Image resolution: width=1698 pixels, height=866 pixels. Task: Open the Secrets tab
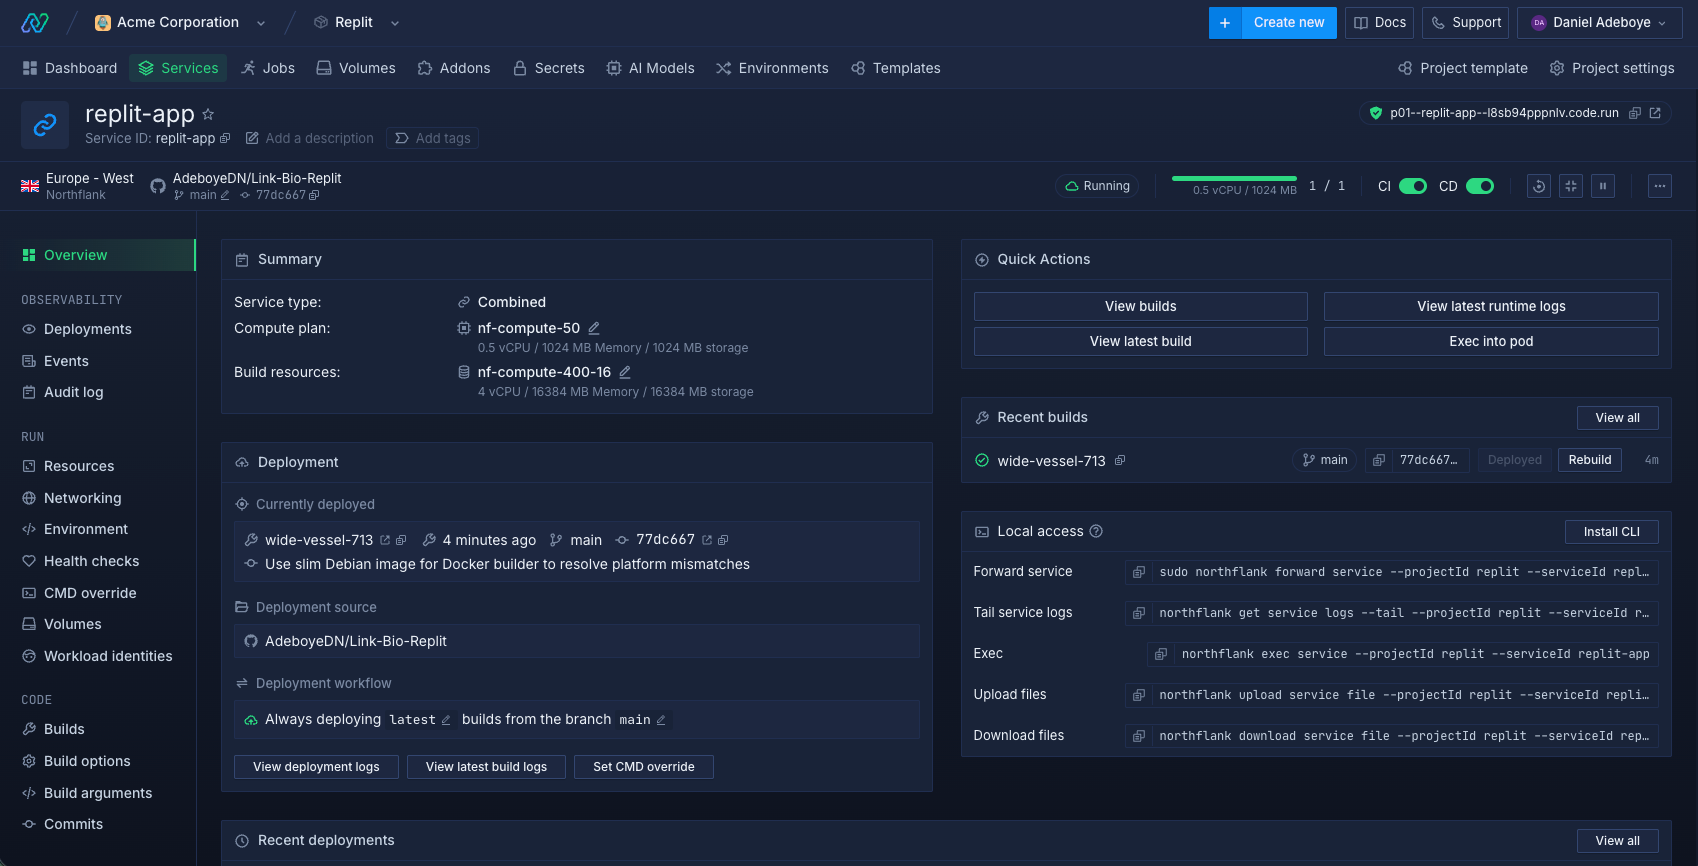tap(549, 68)
